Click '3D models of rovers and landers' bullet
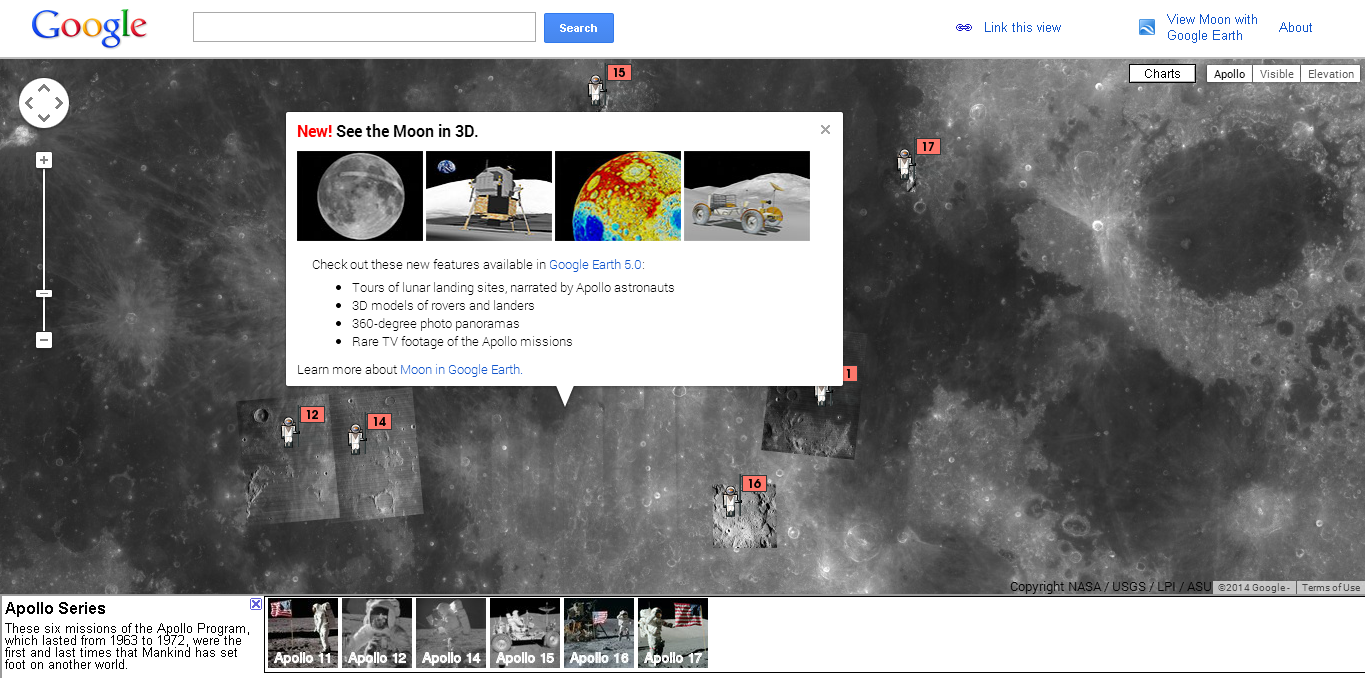This screenshot has height=678, width=1365. coord(443,305)
